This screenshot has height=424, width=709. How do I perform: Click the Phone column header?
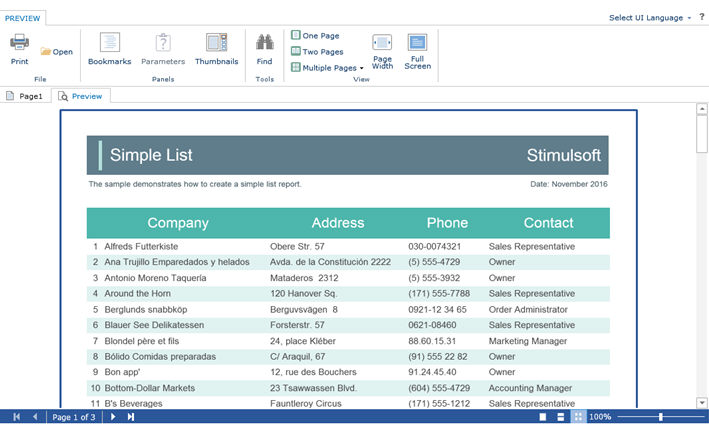[447, 223]
